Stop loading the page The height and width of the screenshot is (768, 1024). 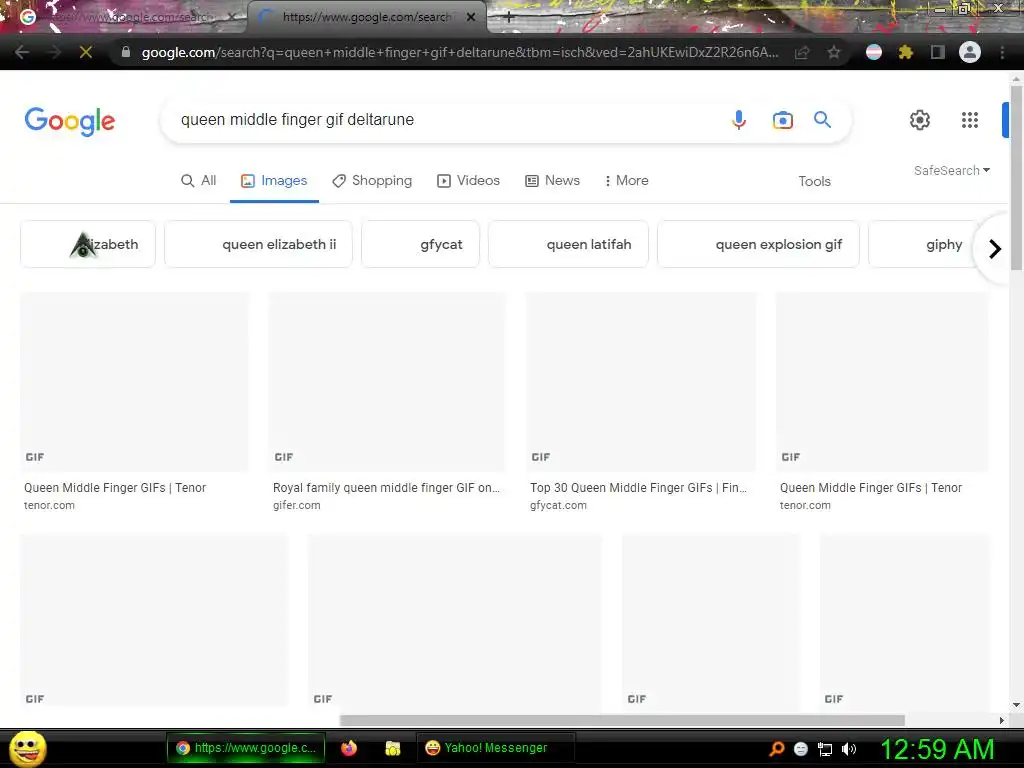(x=86, y=52)
